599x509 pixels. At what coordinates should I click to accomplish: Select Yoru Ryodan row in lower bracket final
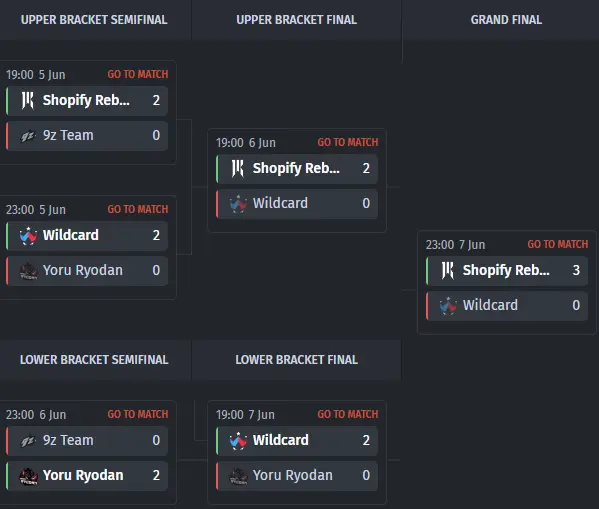coord(297,476)
